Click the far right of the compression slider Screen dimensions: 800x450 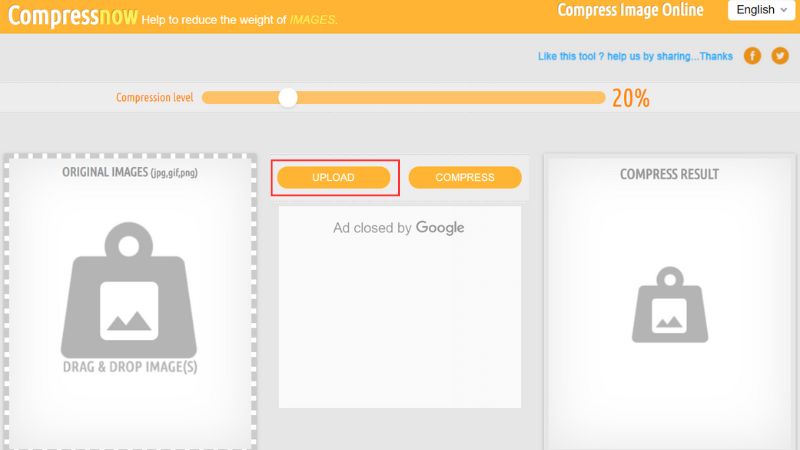click(x=599, y=97)
